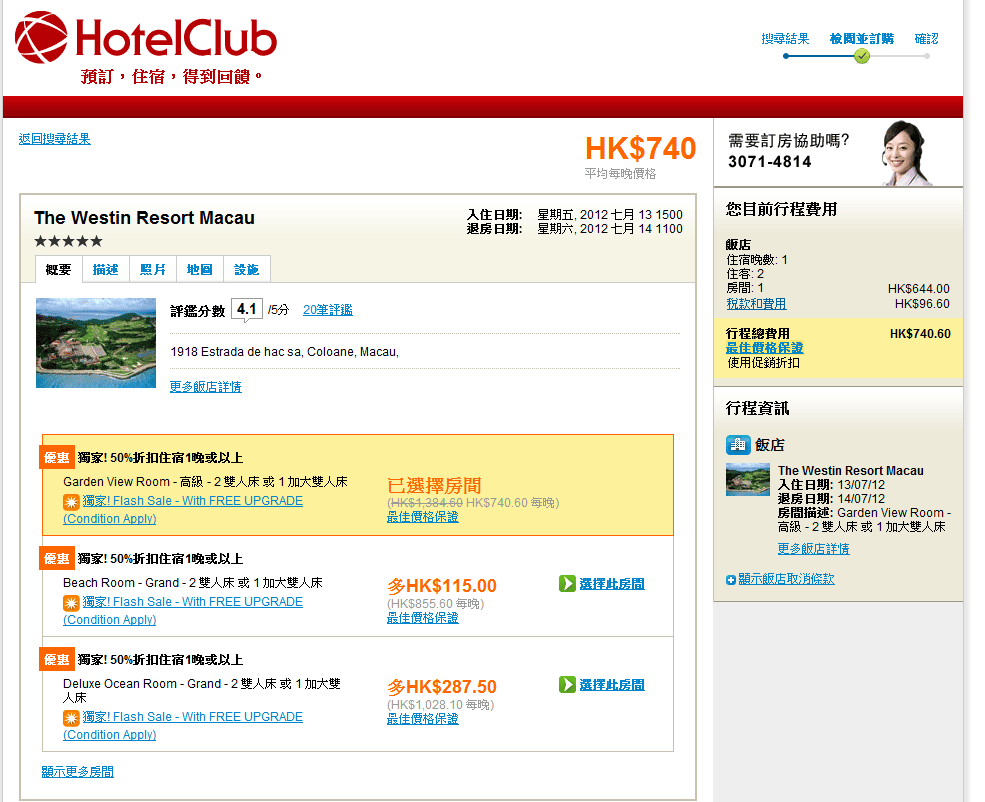The height and width of the screenshot is (802, 985).
Task: Select the 設施 tab
Action: pos(247,270)
